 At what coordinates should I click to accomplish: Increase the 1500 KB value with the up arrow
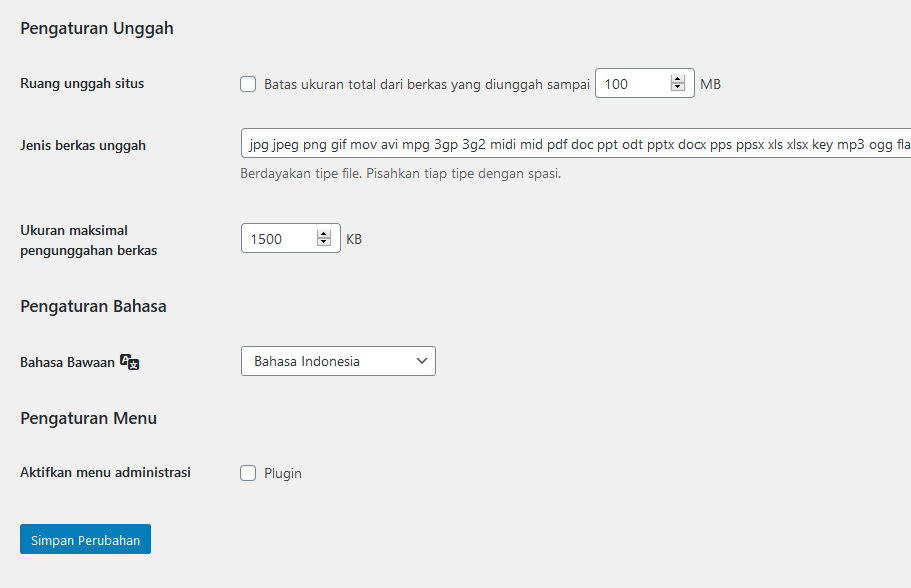pos(323,234)
